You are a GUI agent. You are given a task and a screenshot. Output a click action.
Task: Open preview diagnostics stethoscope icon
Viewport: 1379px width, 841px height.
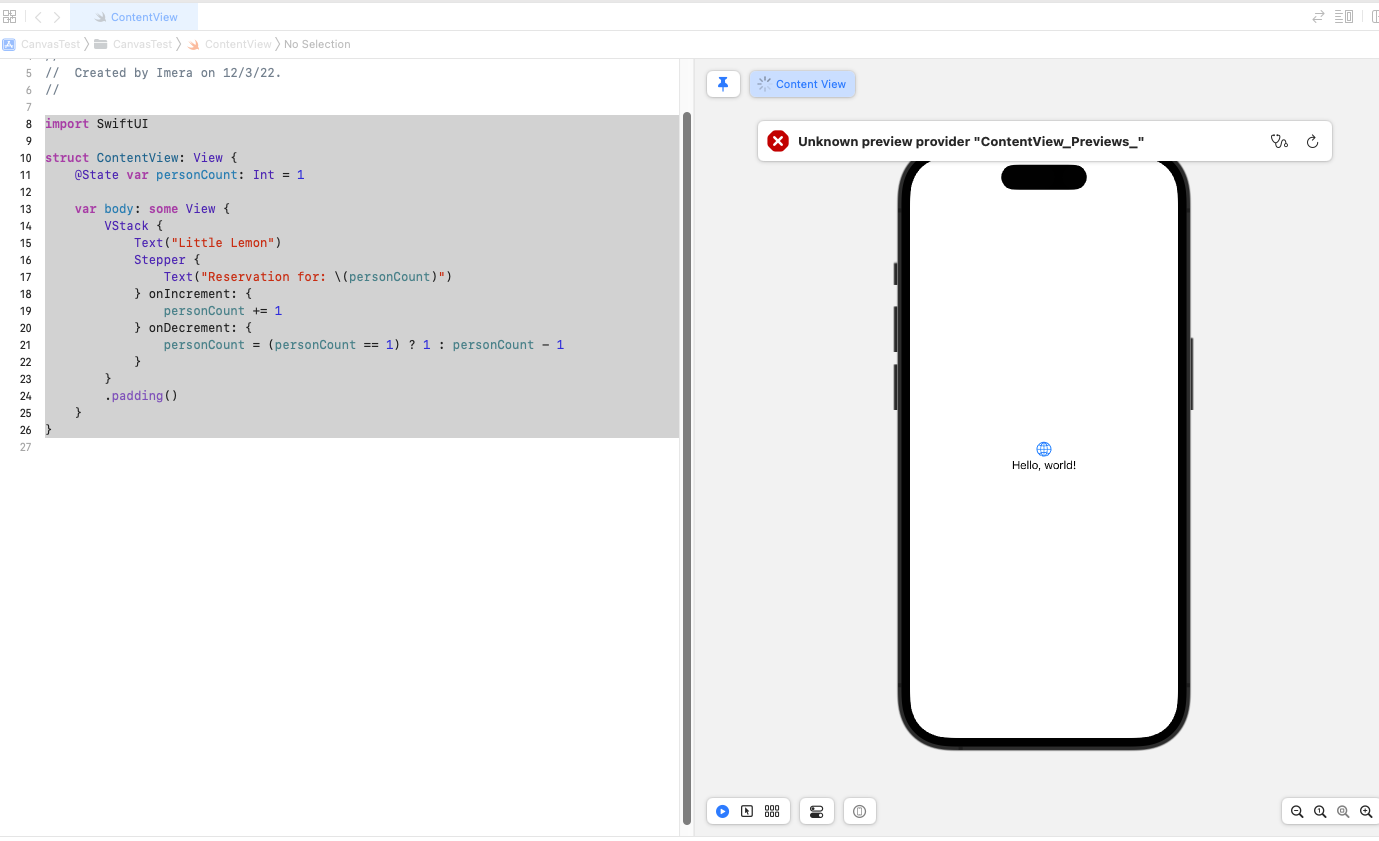(1279, 141)
